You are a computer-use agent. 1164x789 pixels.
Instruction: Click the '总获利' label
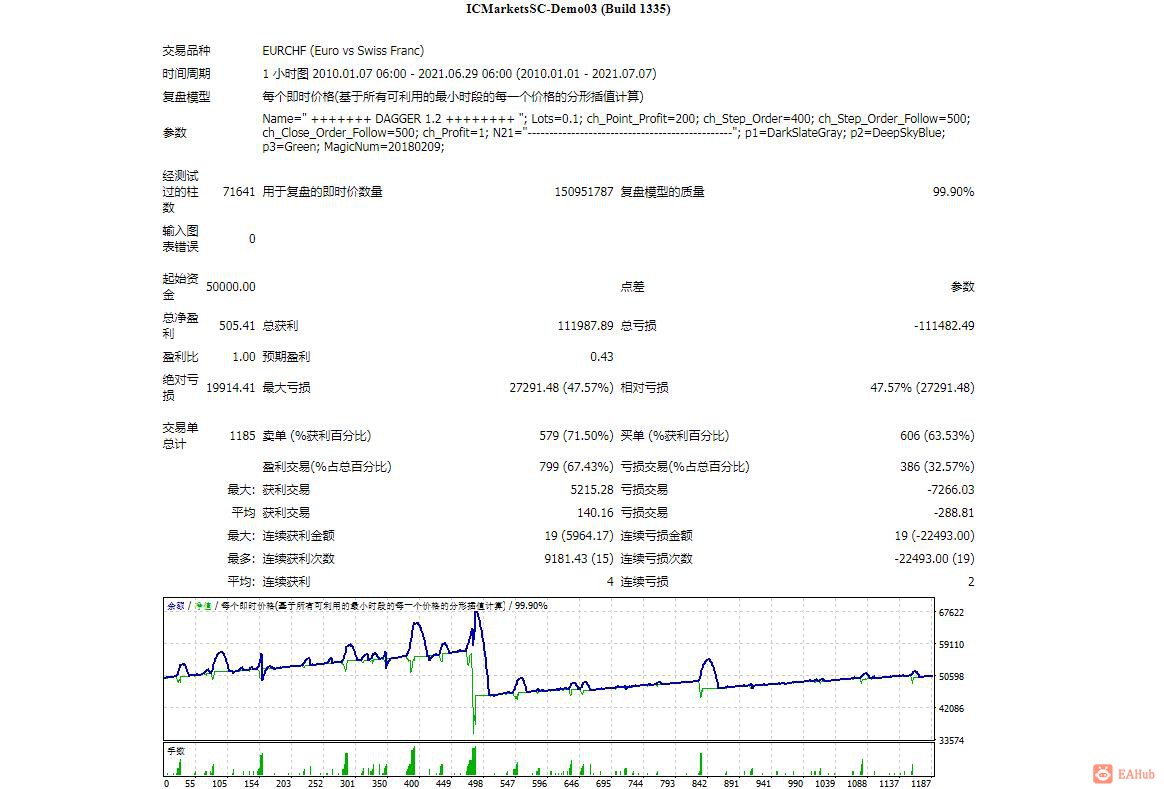[x=280, y=326]
